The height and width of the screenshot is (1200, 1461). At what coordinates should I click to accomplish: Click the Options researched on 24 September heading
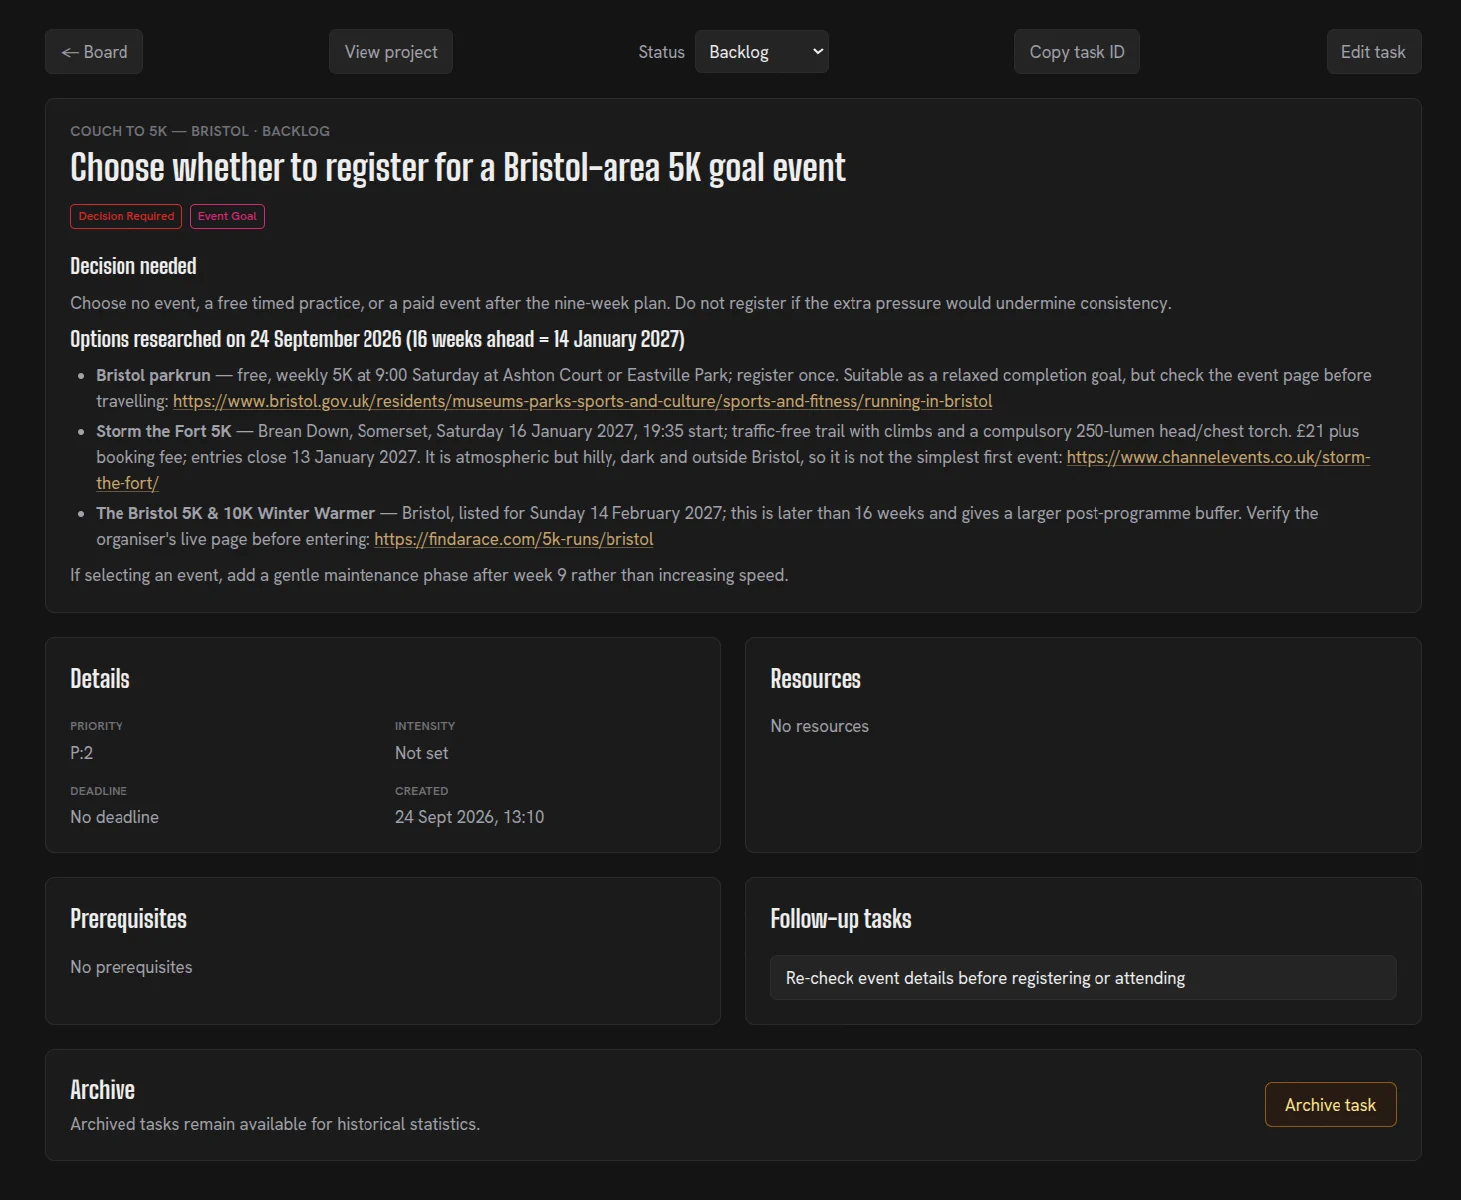[377, 339]
